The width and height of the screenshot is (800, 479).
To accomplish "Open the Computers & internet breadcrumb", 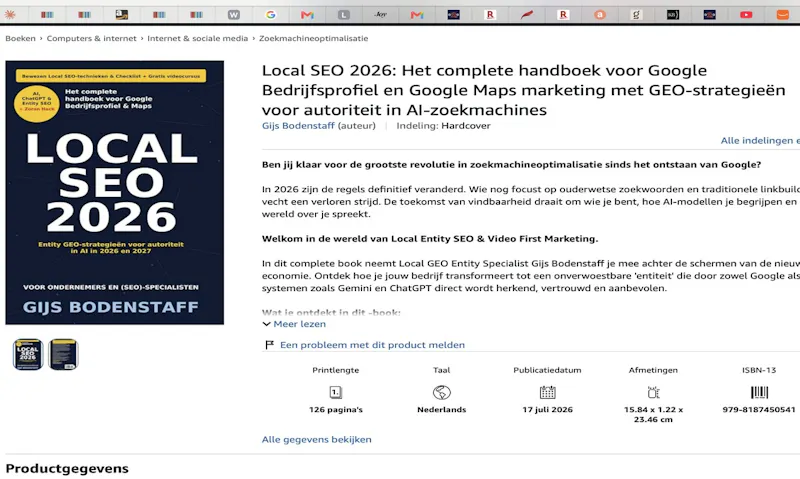I will 91,38.
